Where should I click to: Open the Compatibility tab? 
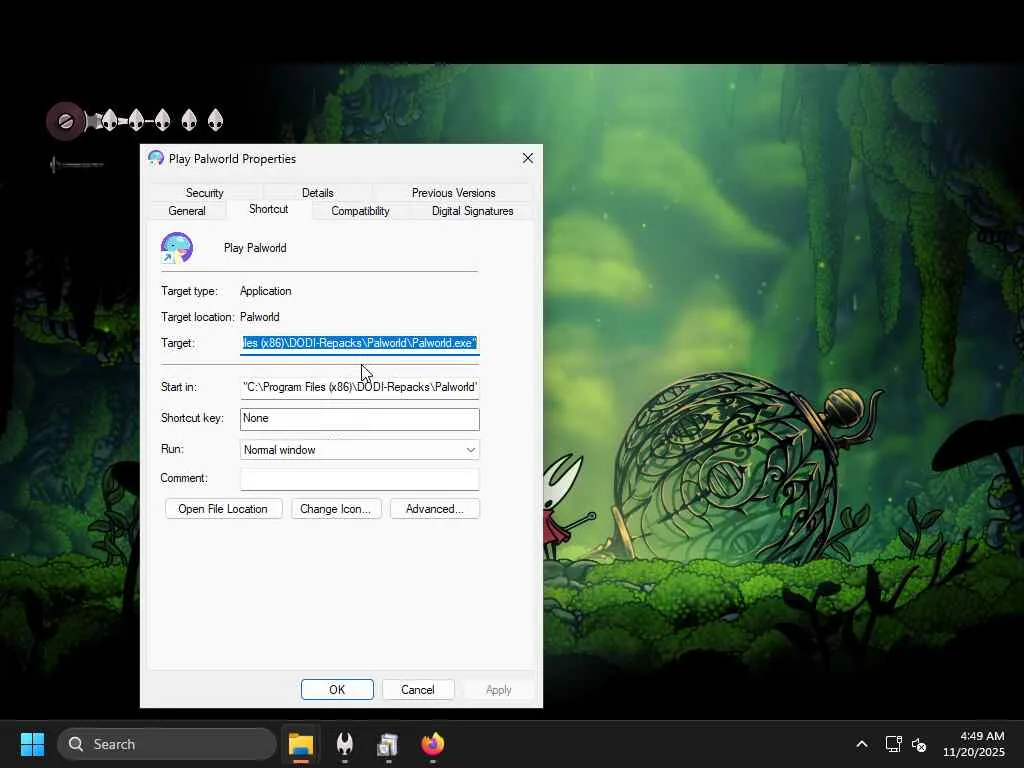(x=360, y=211)
